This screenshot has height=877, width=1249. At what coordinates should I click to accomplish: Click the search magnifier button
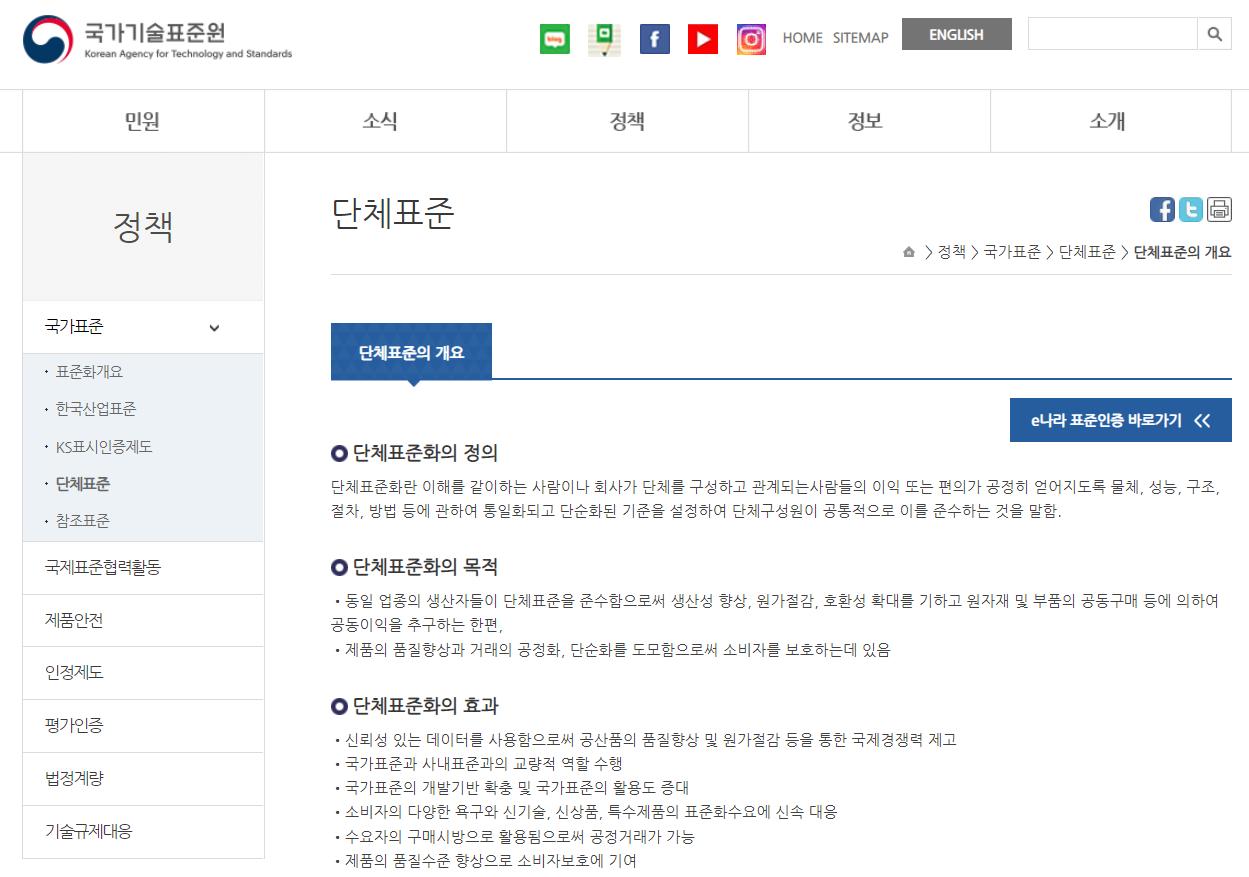[x=1214, y=34]
